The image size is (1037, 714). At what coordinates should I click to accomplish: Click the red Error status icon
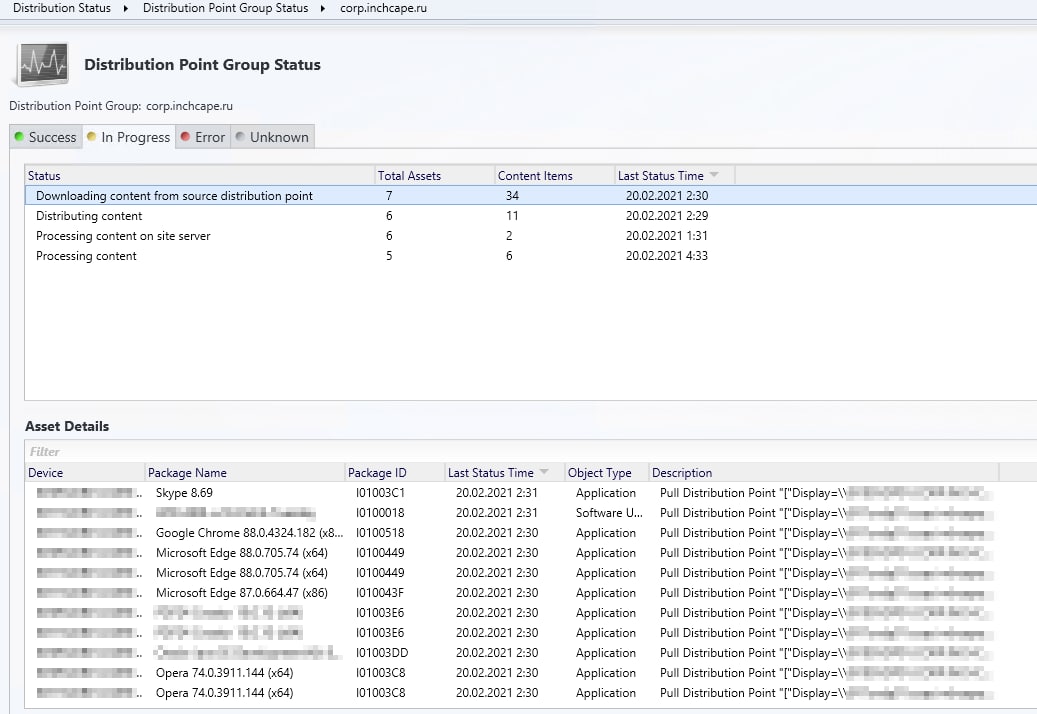(x=185, y=137)
